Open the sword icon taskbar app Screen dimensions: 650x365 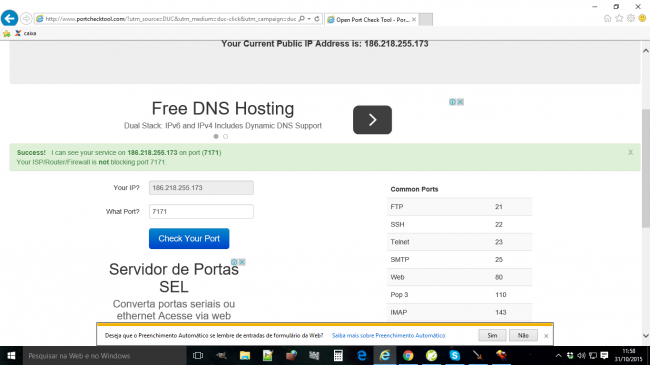(x=478, y=355)
